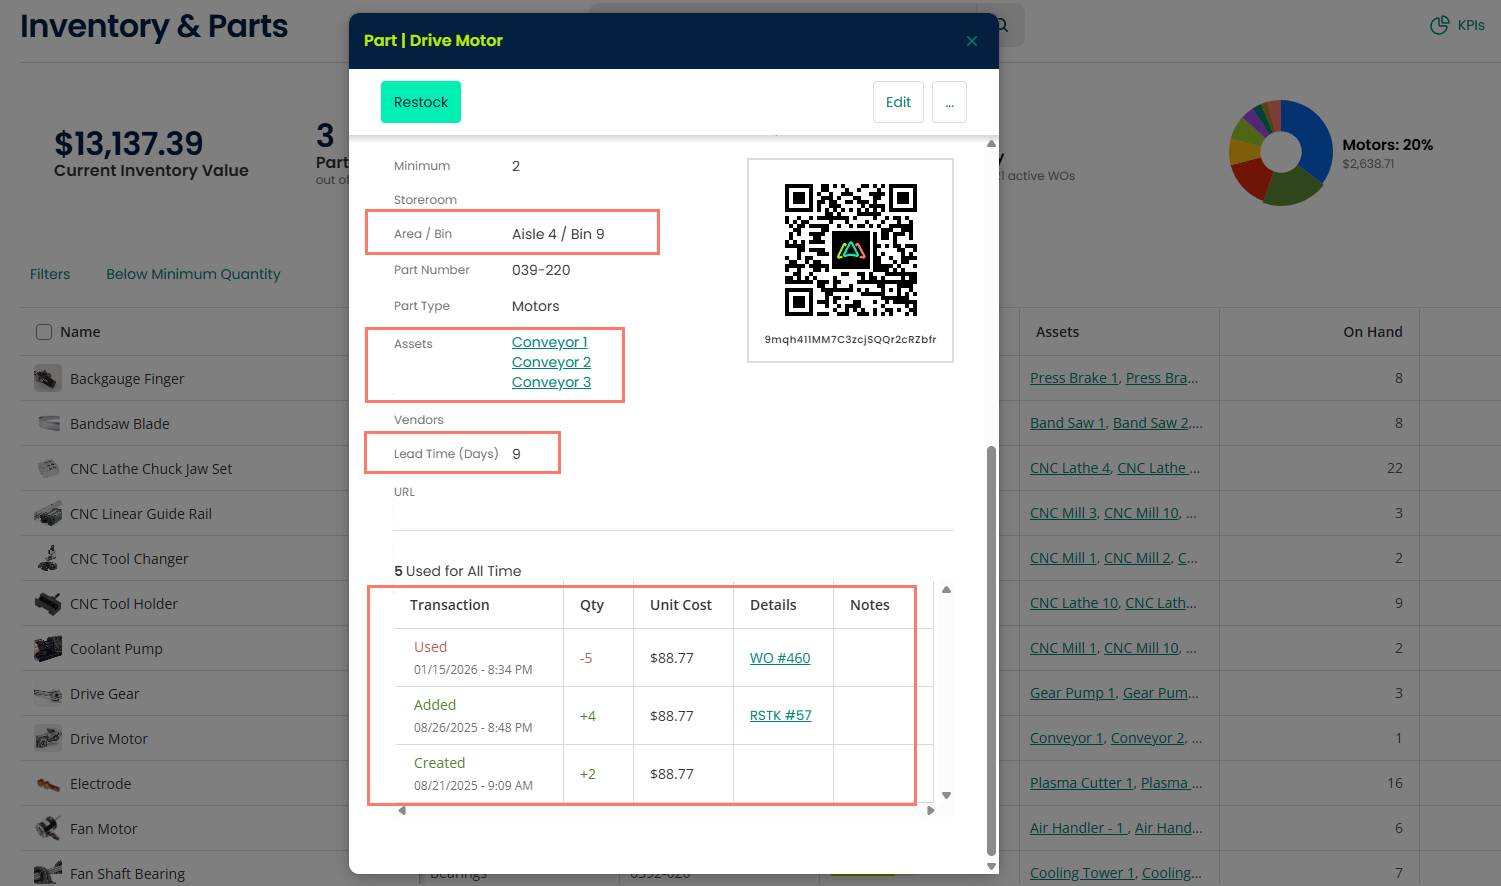Open the Conveyor 2 asset link
Image resolution: width=1501 pixels, height=886 pixels.
coord(551,362)
